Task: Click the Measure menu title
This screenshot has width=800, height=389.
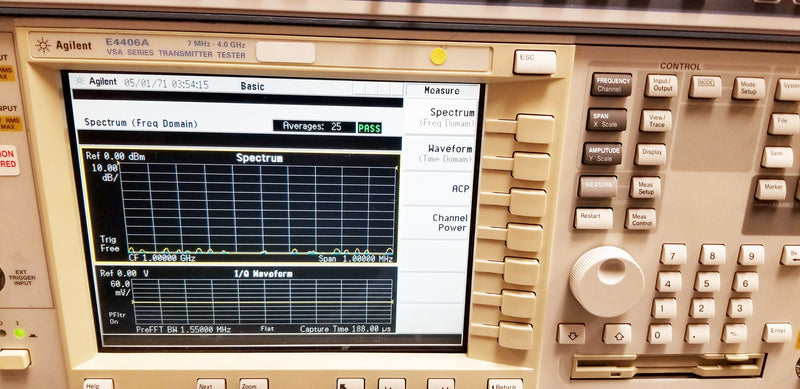Action: 442,90
